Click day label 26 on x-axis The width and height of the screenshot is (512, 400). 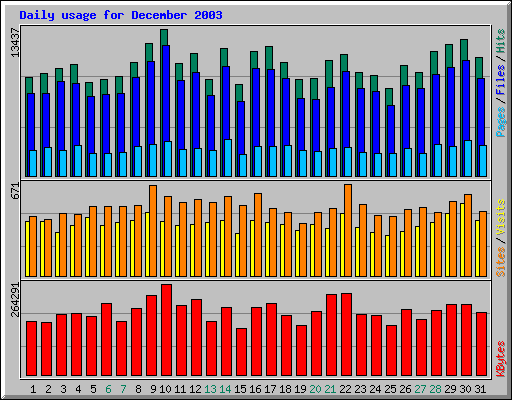(x=405, y=389)
